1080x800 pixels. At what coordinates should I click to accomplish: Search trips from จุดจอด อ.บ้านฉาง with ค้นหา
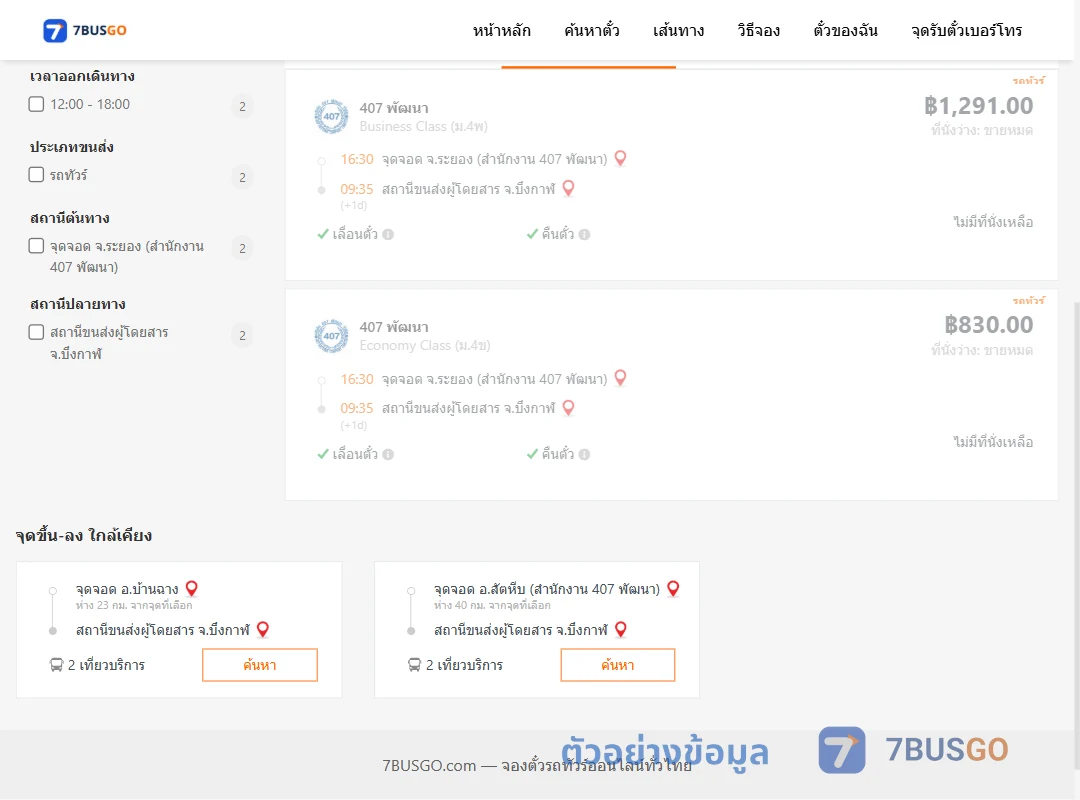pos(260,665)
